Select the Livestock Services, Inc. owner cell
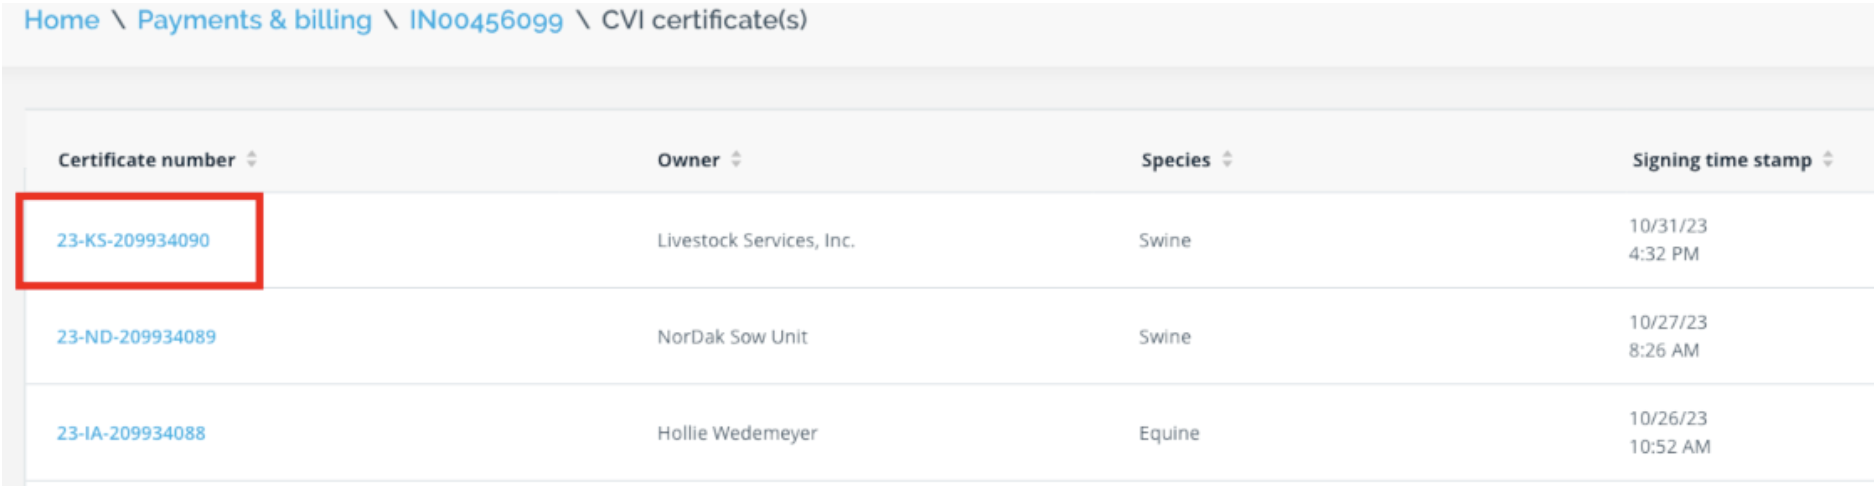This screenshot has height=486, width=1876. point(756,240)
